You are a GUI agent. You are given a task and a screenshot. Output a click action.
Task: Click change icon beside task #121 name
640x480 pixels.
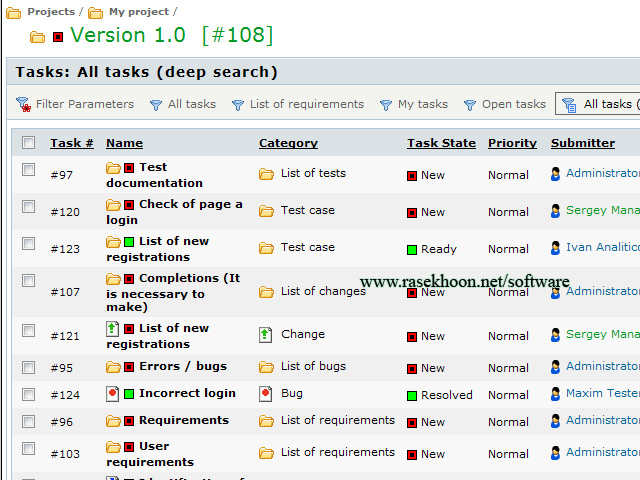[x=112, y=329]
